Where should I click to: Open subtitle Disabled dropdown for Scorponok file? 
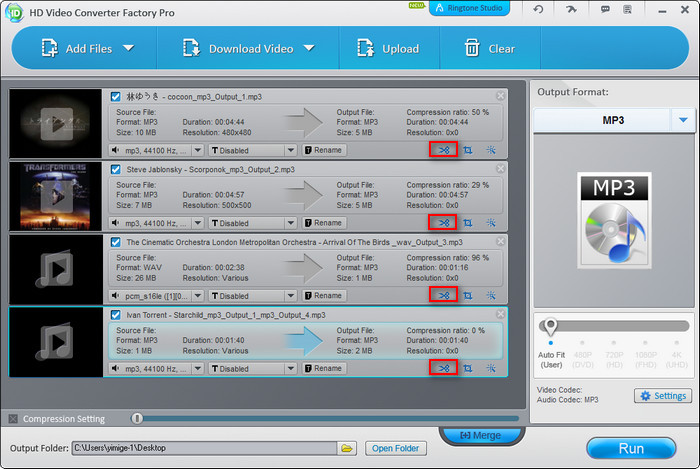[291, 223]
